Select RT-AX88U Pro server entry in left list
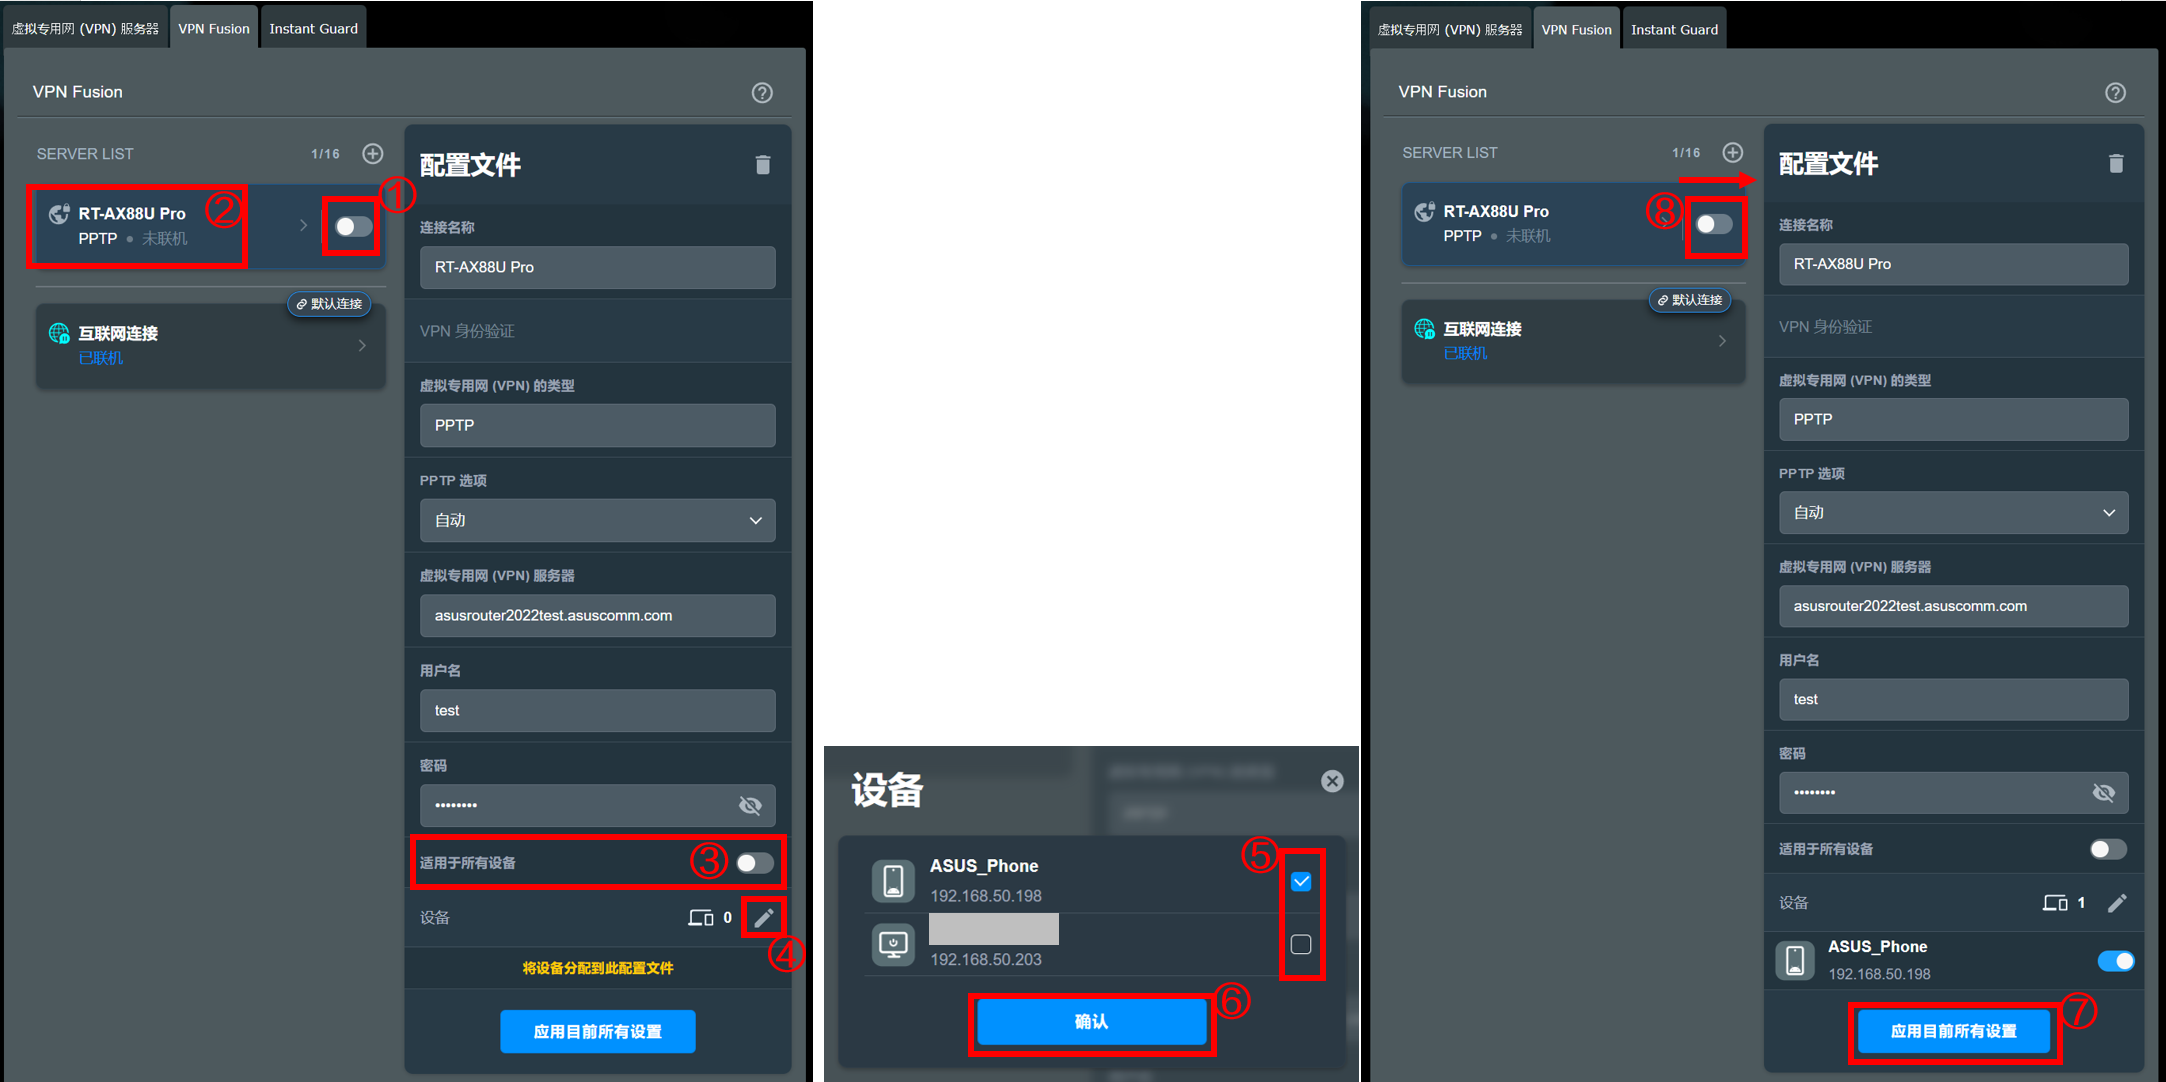The width and height of the screenshot is (2166, 1082). click(x=210, y=226)
